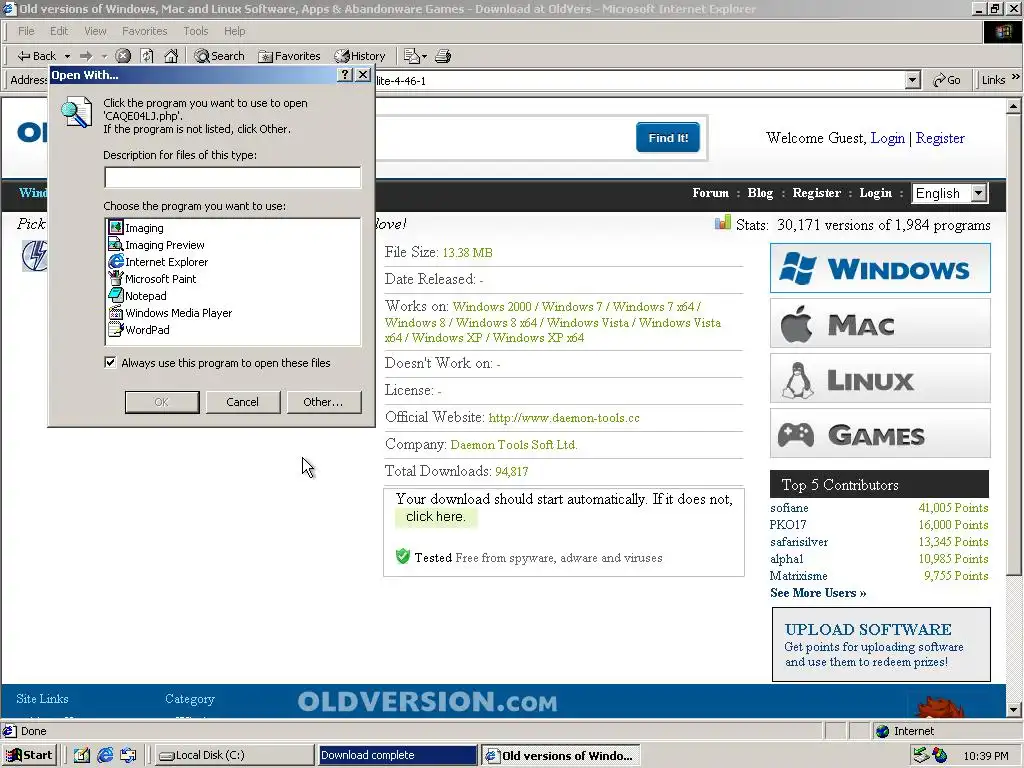Open the Upload Software banner

click(x=881, y=645)
